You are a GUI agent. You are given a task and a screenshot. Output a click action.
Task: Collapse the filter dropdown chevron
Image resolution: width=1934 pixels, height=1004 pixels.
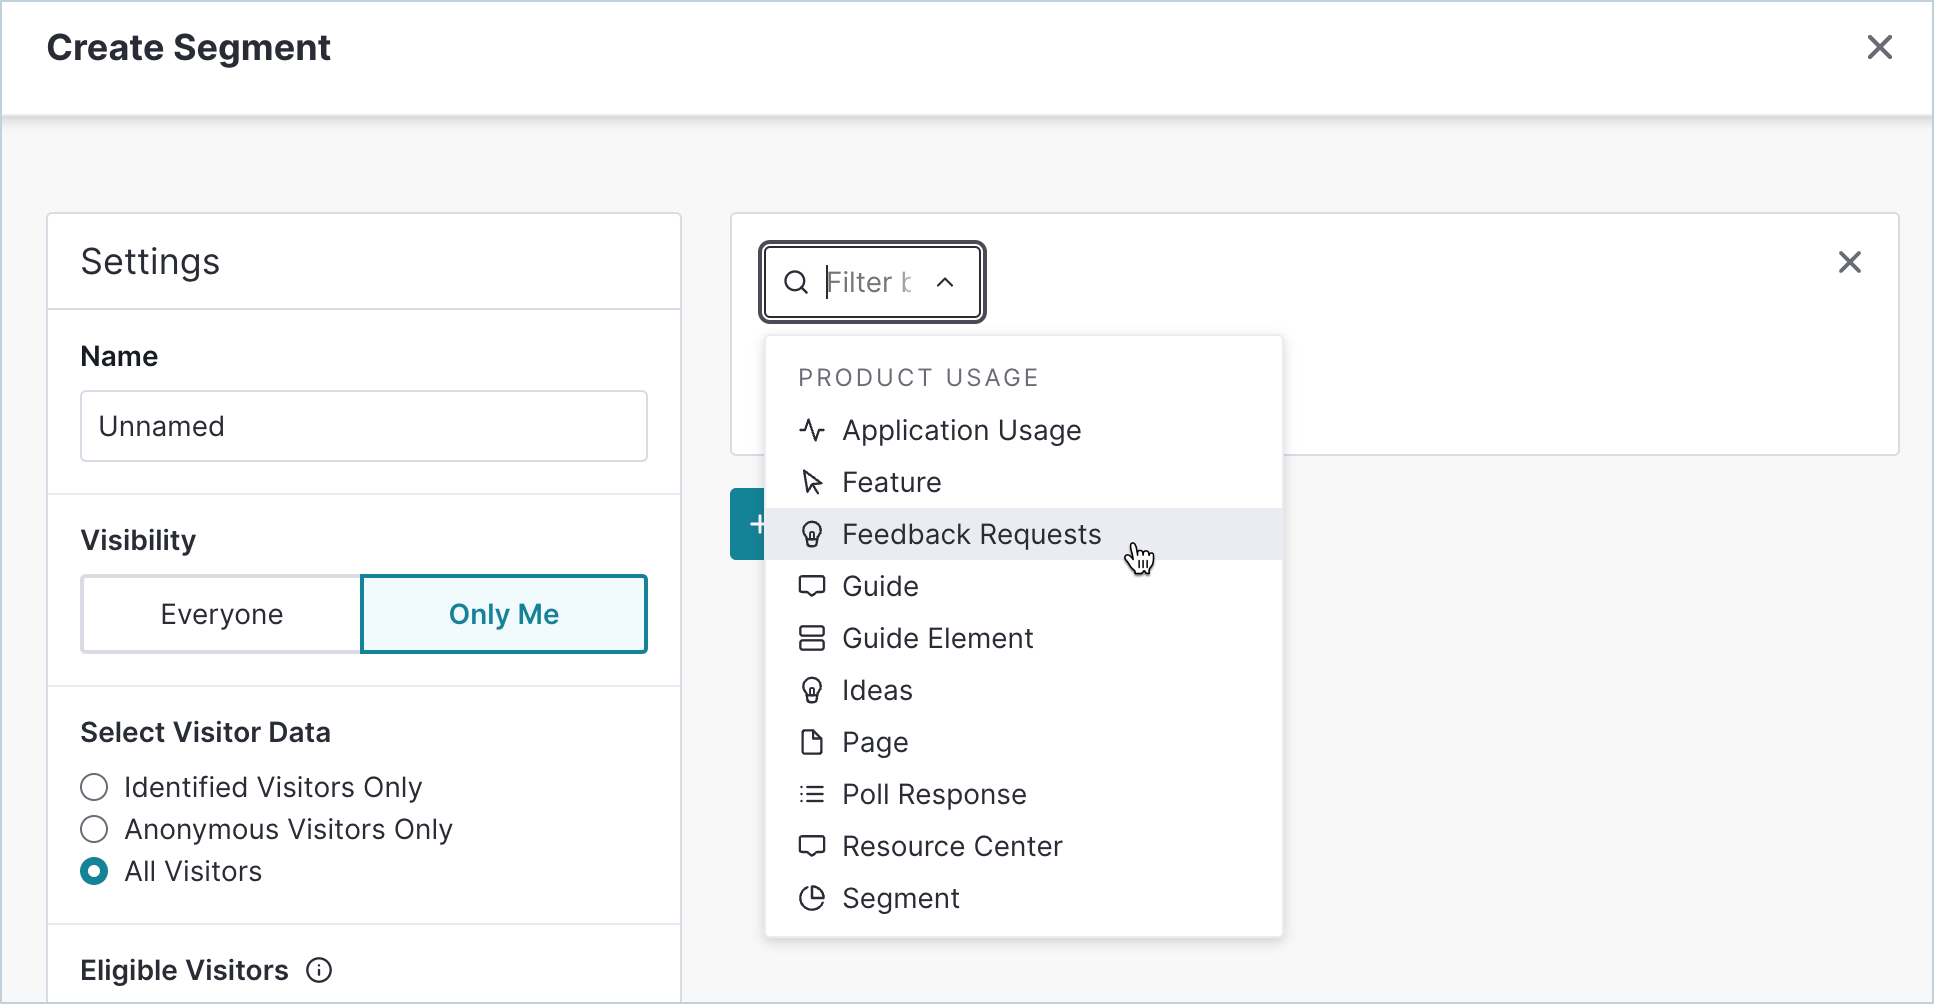point(945,282)
